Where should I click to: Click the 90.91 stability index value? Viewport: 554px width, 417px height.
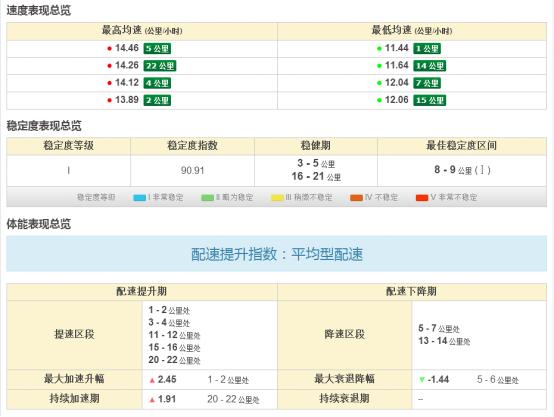(x=192, y=171)
